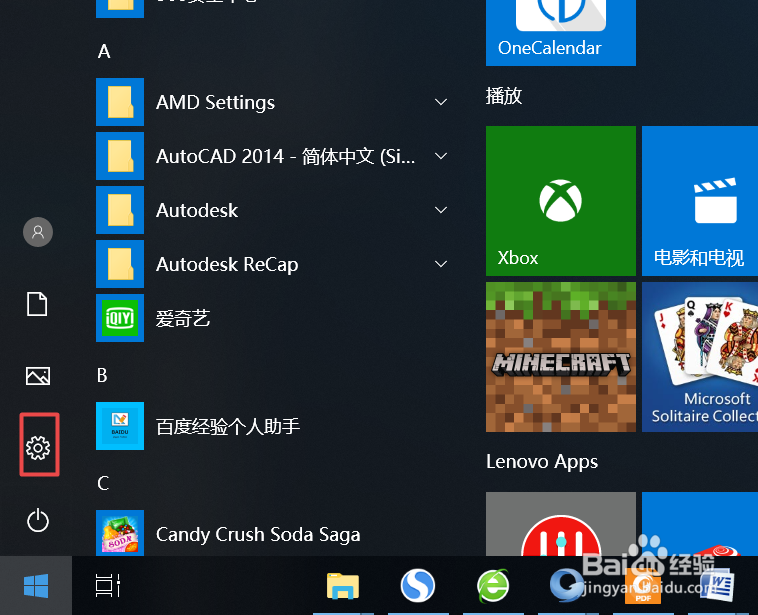Click the Windows Start button
Screen dimensions: 758x615
coord(36,586)
